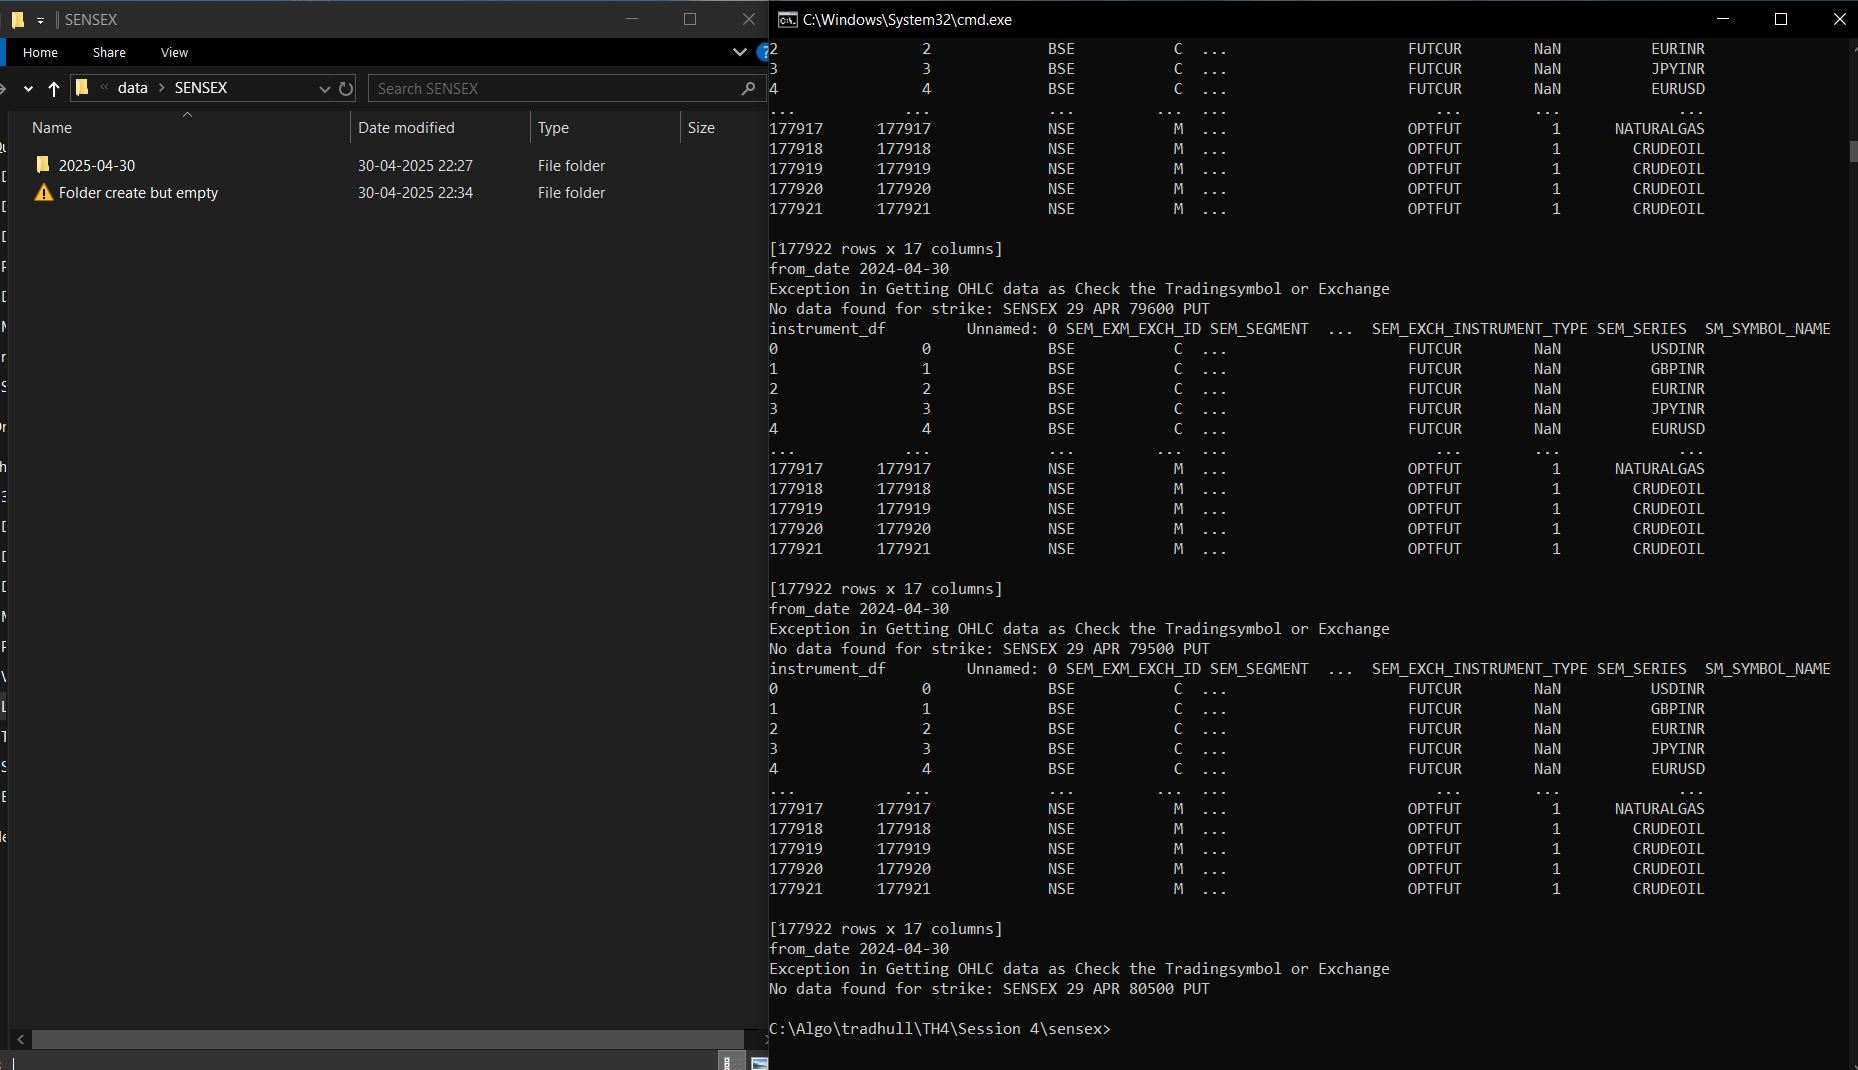Viewport: 1858px width, 1070px height.
Task: Expand the hidden path chevrons before 'data'
Action: pyautogui.click(x=104, y=88)
